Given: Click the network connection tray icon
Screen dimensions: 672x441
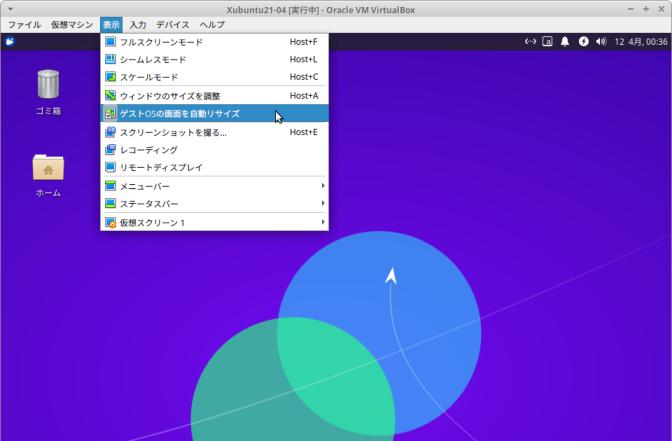Looking at the screenshot, I should pos(530,42).
